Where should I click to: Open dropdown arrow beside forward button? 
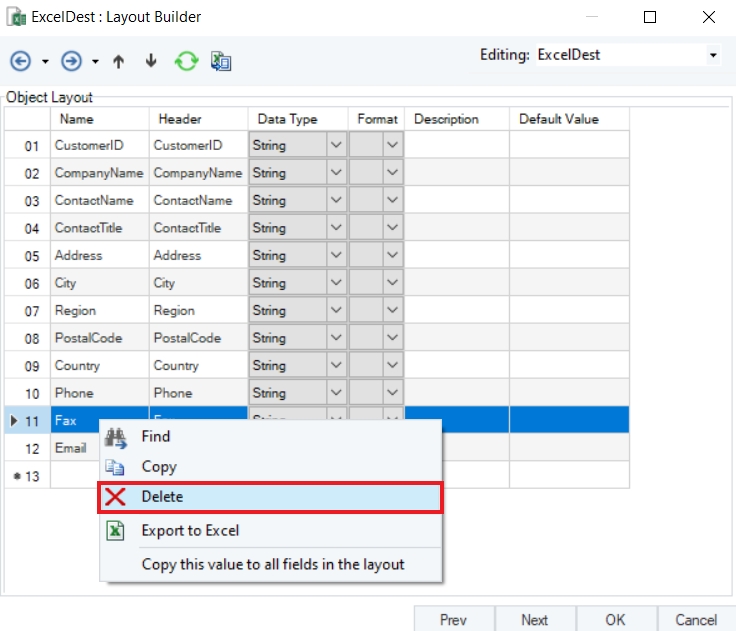(95, 63)
